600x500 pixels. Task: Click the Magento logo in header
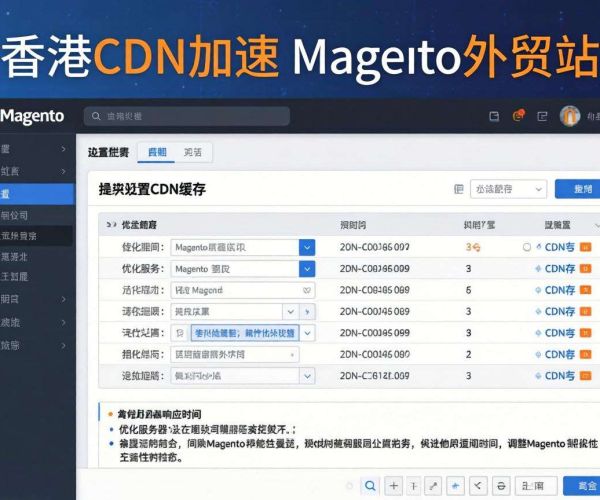point(32,116)
